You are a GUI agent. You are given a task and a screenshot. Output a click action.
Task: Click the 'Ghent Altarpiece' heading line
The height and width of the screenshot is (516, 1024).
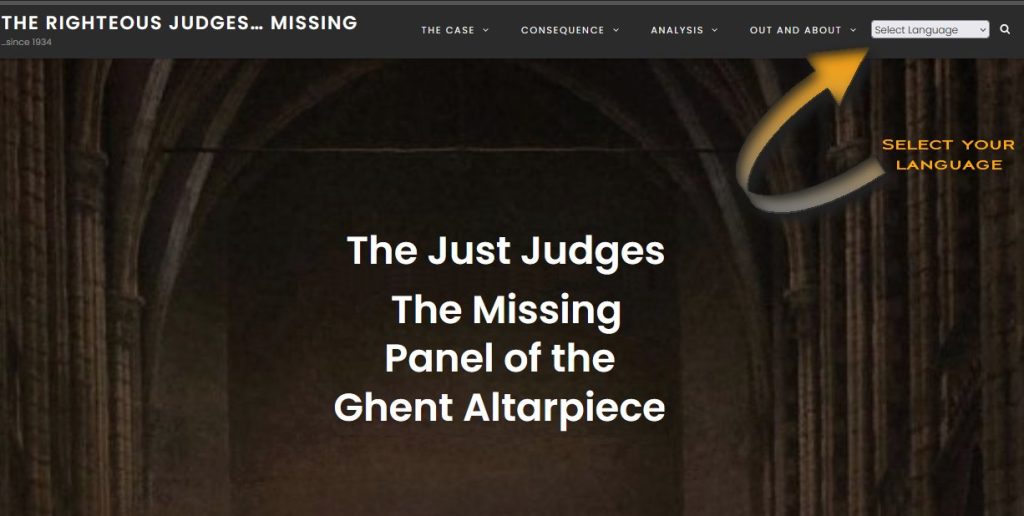(x=500, y=408)
